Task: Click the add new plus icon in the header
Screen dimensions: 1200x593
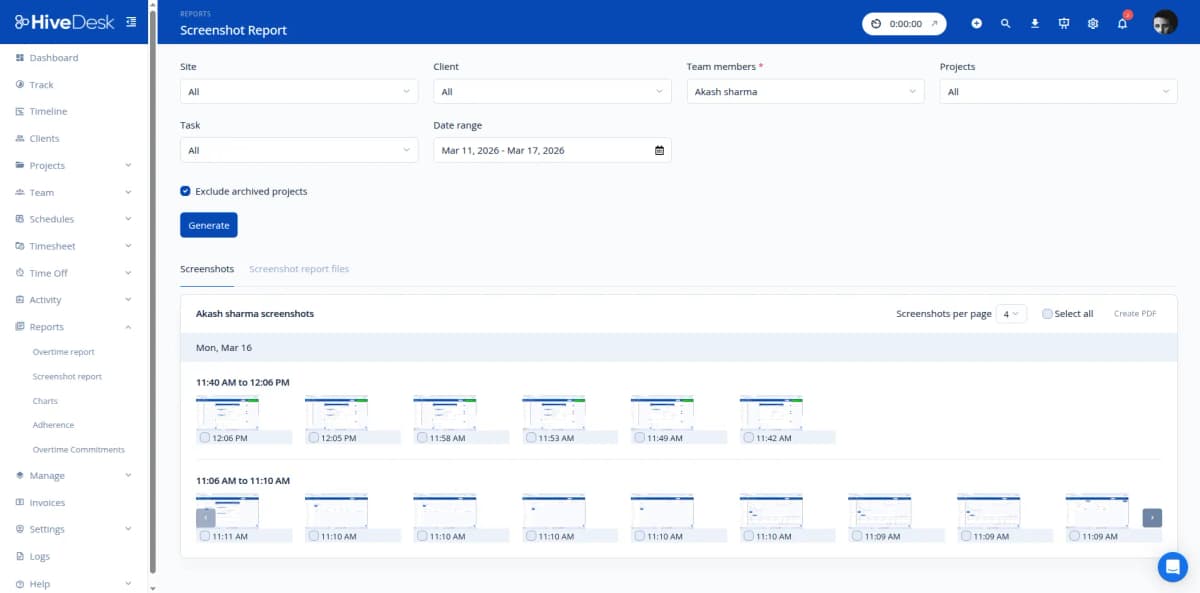Action: (x=977, y=22)
